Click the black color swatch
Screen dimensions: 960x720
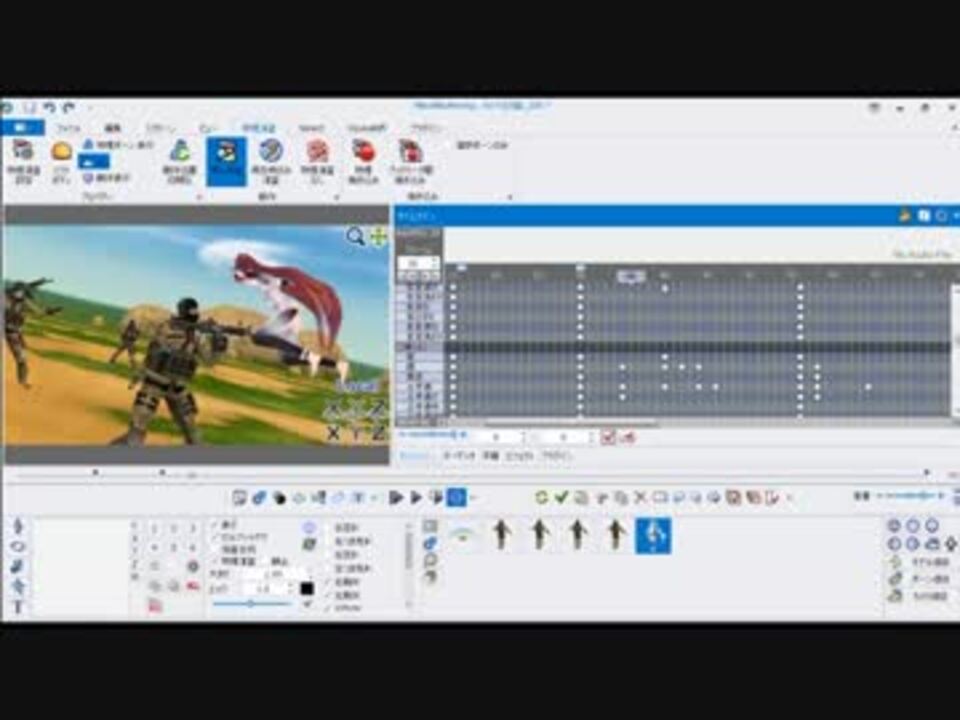click(307, 588)
